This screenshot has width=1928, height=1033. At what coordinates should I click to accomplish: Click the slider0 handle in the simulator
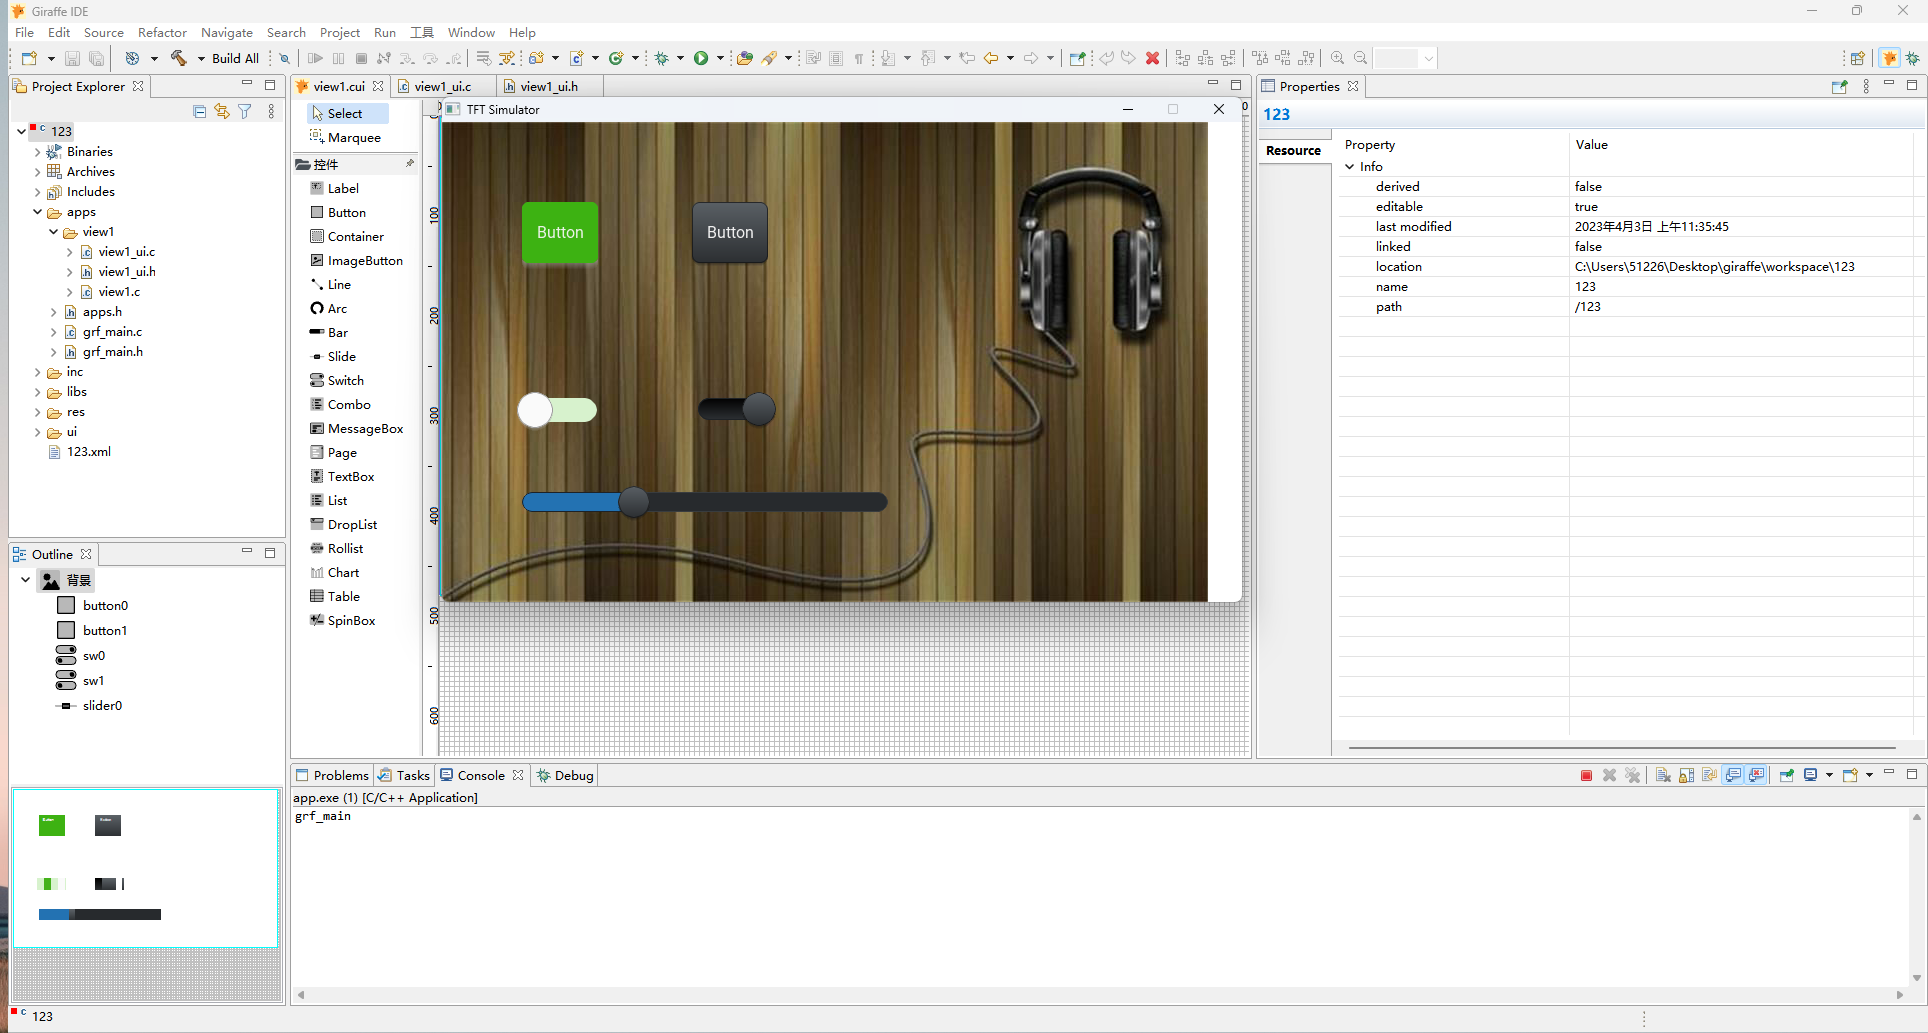pyautogui.click(x=634, y=502)
